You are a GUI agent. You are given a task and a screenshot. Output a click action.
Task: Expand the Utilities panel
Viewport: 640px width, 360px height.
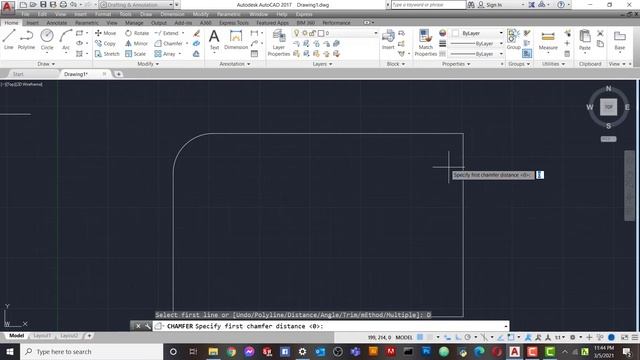point(553,64)
